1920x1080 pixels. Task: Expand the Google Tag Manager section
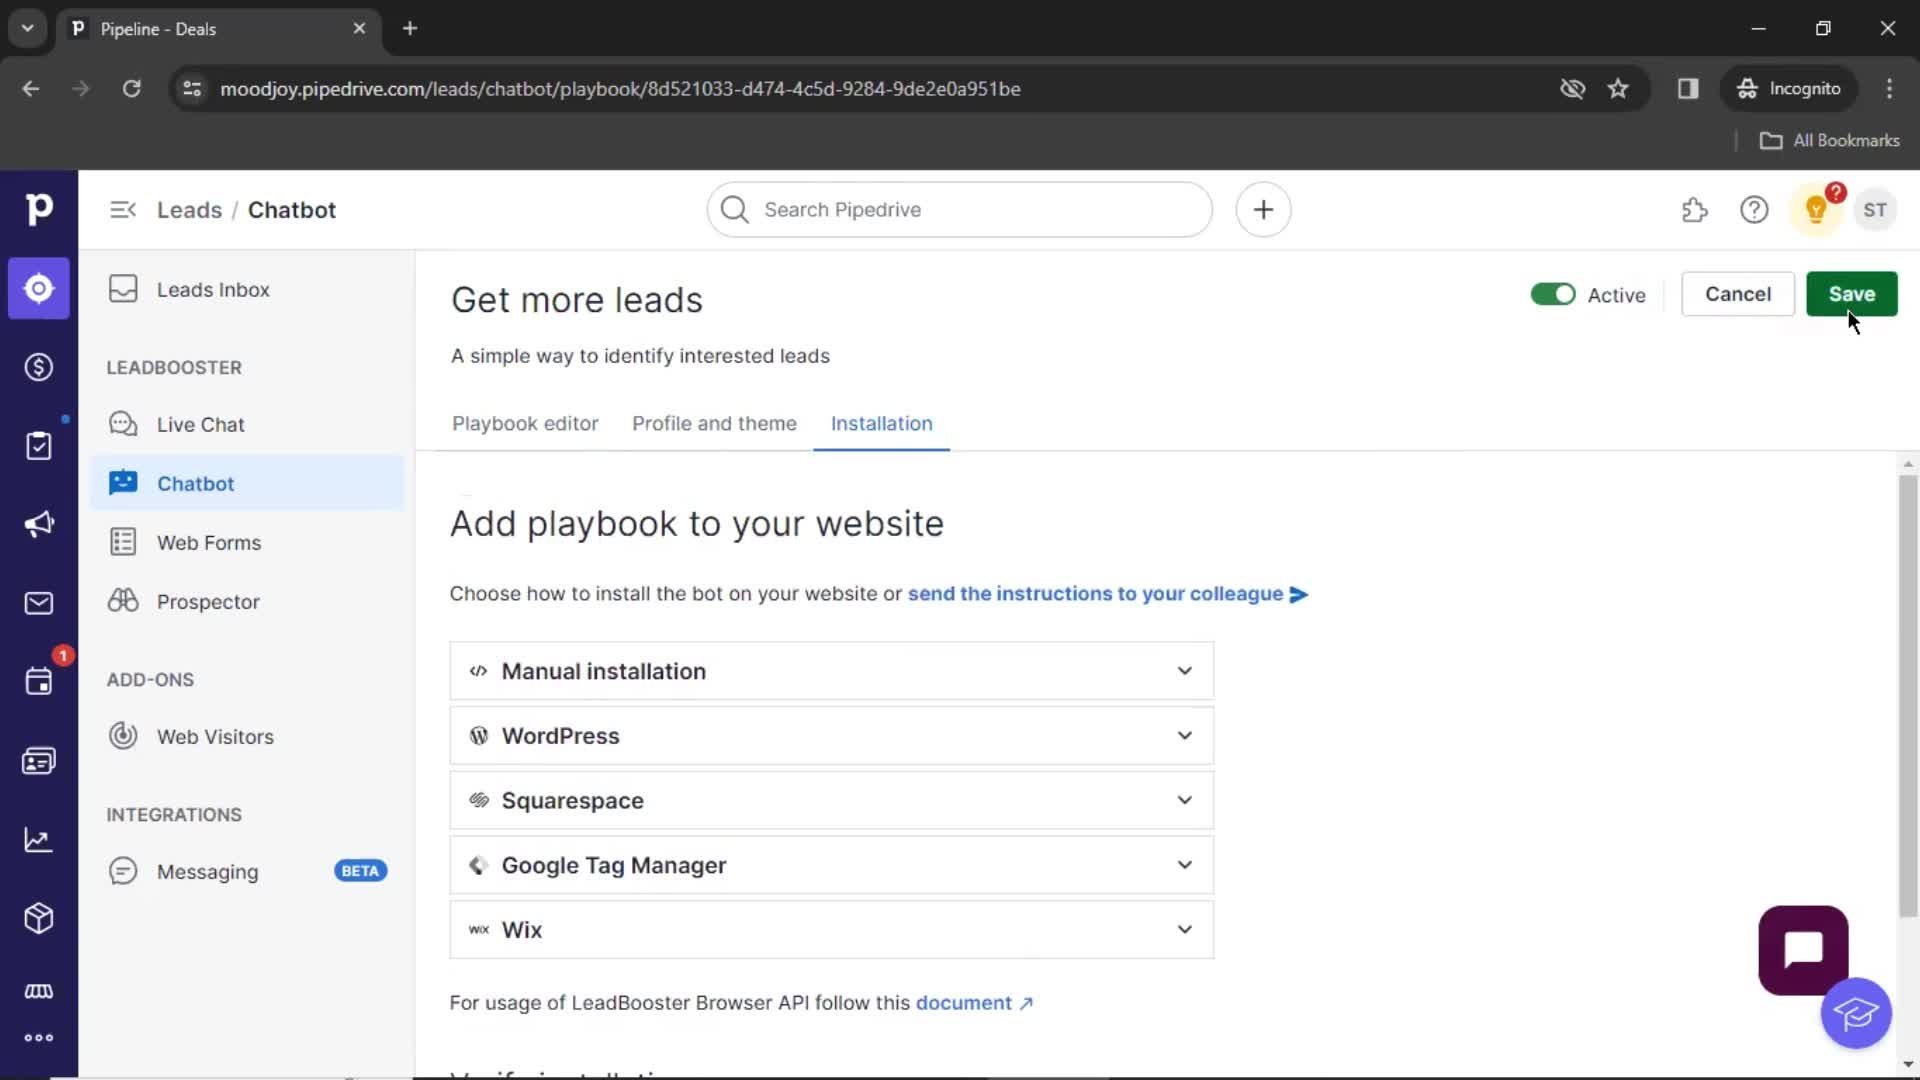point(831,865)
